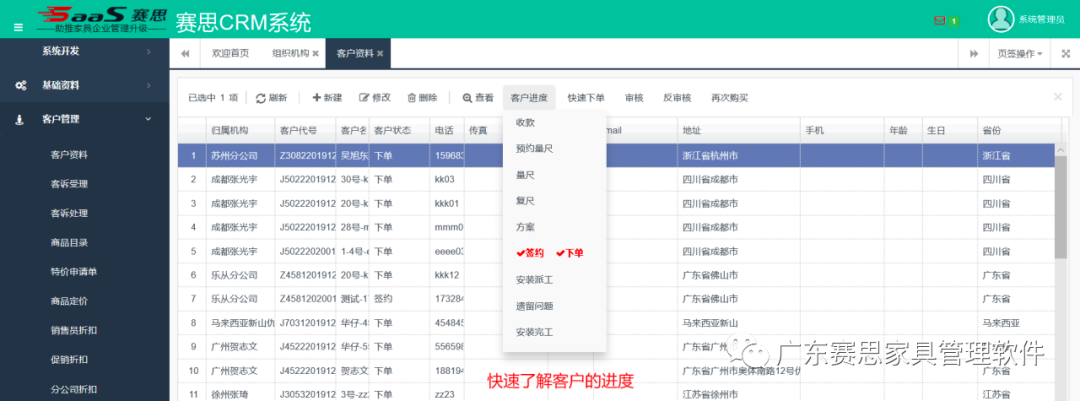The height and width of the screenshot is (401, 1080).
Task: Click the 修改 edit button
Action: 375,98
